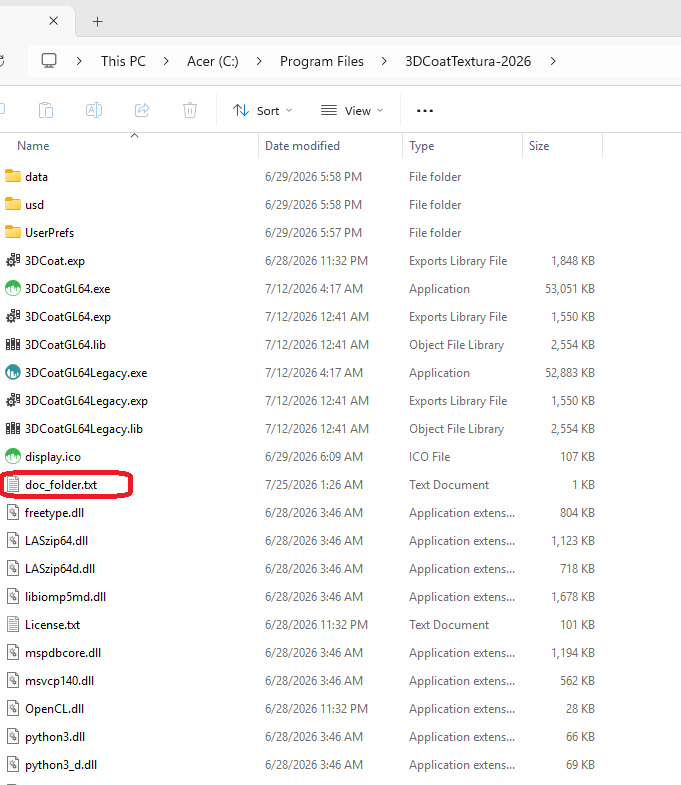This screenshot has width=681, height=785.
Task: Click the 3DCoatTextura-2026 breadcrumb
Action: click(468, 61)
